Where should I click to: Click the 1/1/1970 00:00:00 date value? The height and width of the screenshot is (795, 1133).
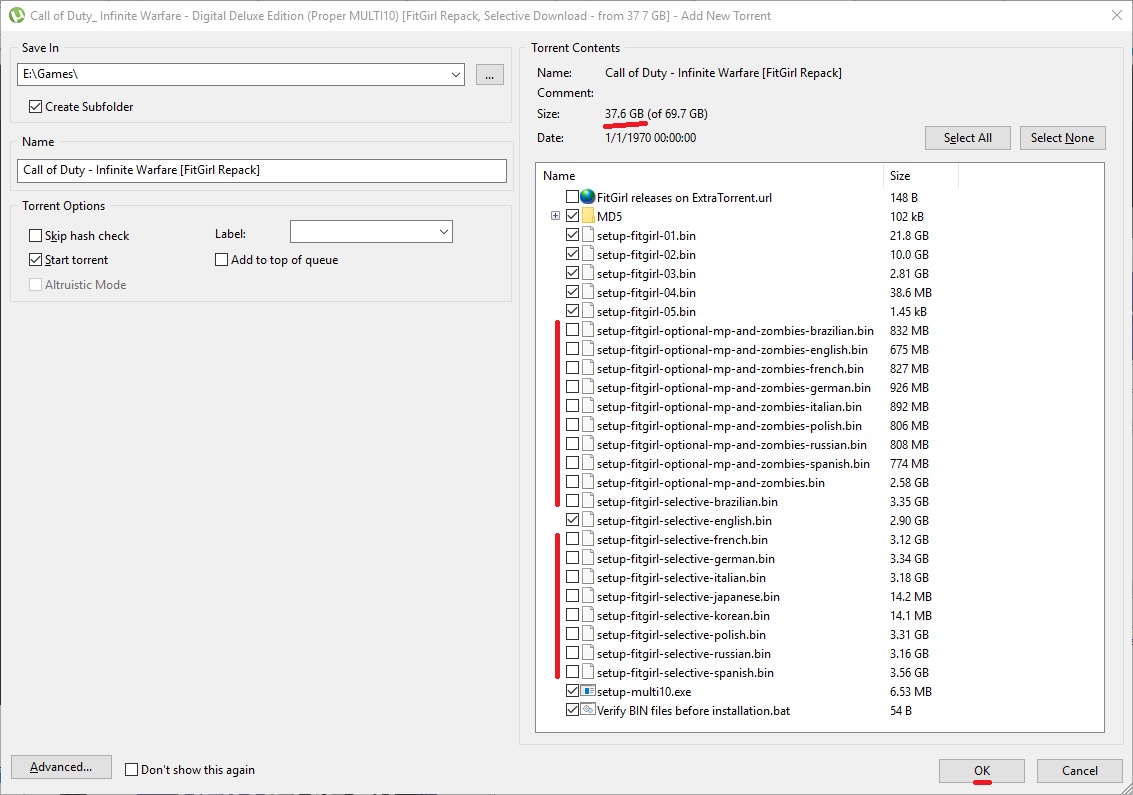pos(650,137)
